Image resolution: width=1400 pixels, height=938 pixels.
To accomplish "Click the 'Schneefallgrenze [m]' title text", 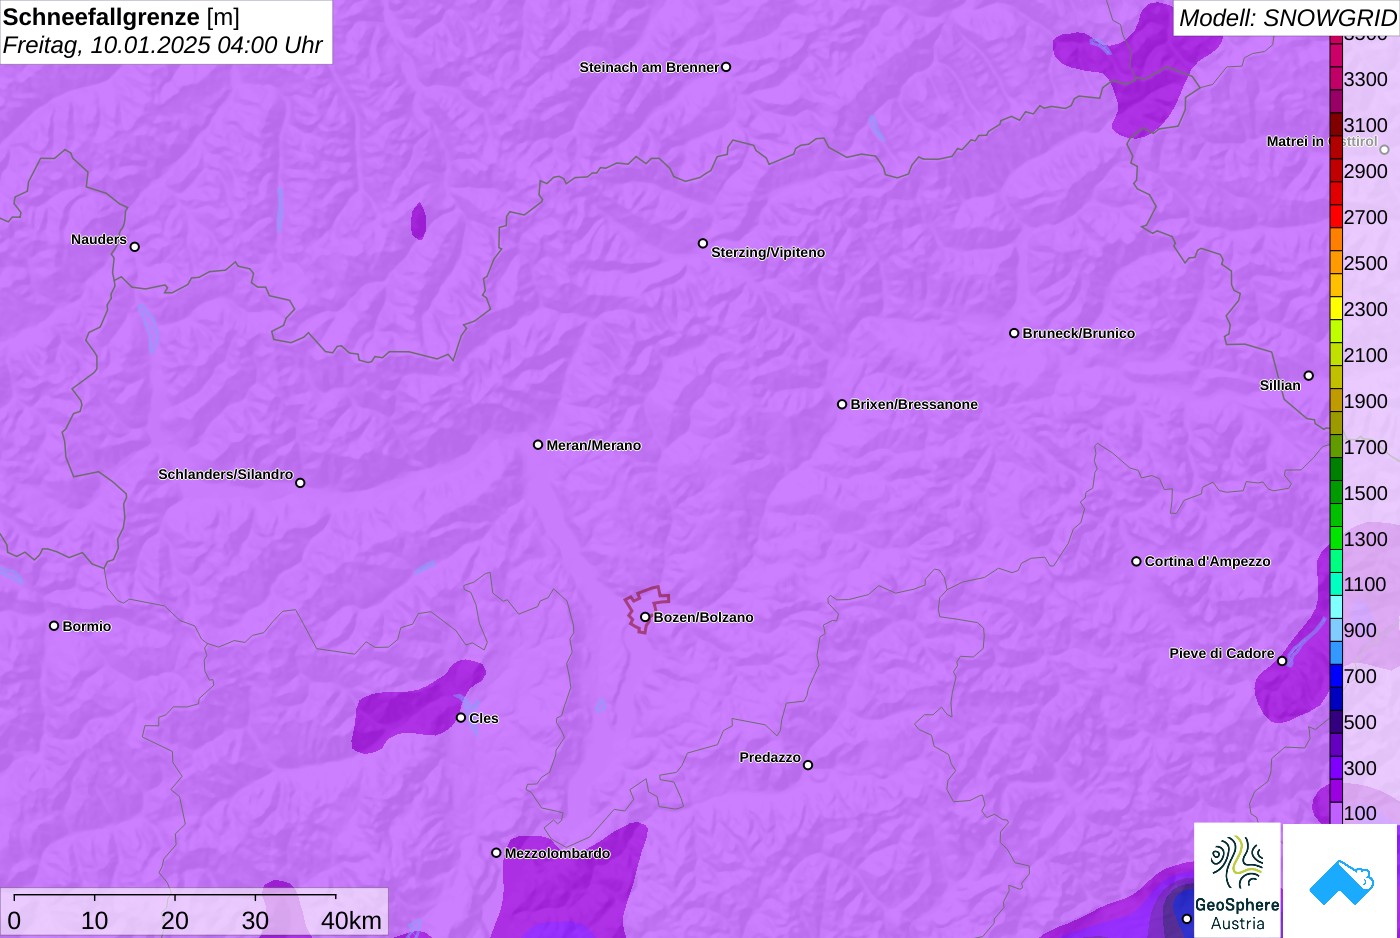I will (x=121, y=17).
